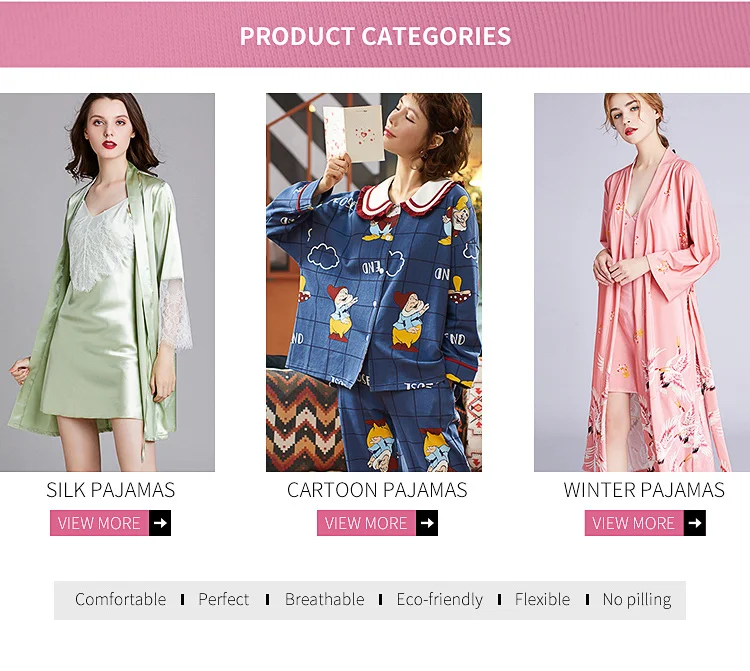
Task: Click arrow icon beside Silk Pajamas View More
Action: point(160,523)
